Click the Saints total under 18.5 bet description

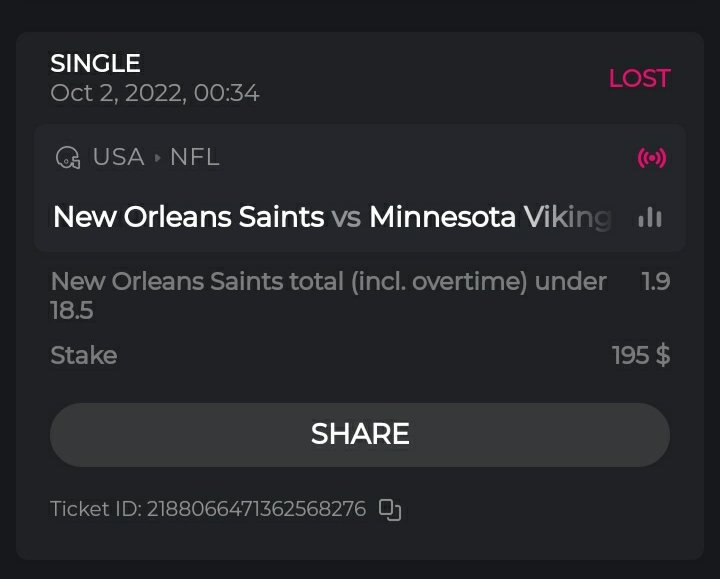328,295
